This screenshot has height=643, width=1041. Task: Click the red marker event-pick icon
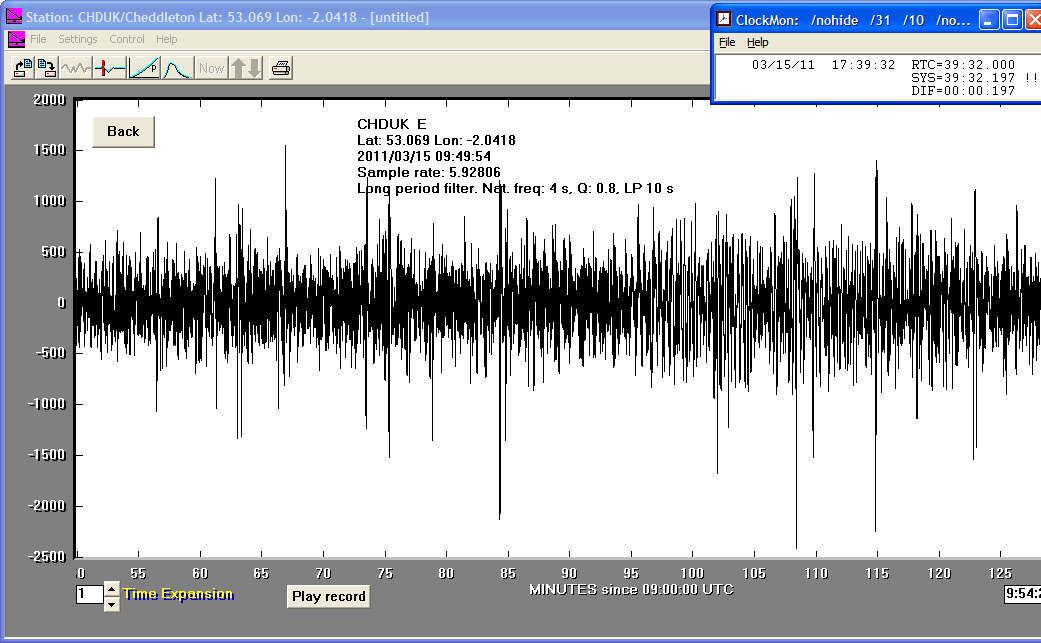[x=110, y=68]
